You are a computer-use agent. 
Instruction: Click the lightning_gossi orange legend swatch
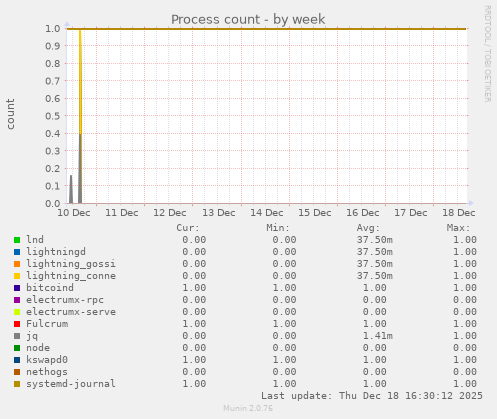17,264
